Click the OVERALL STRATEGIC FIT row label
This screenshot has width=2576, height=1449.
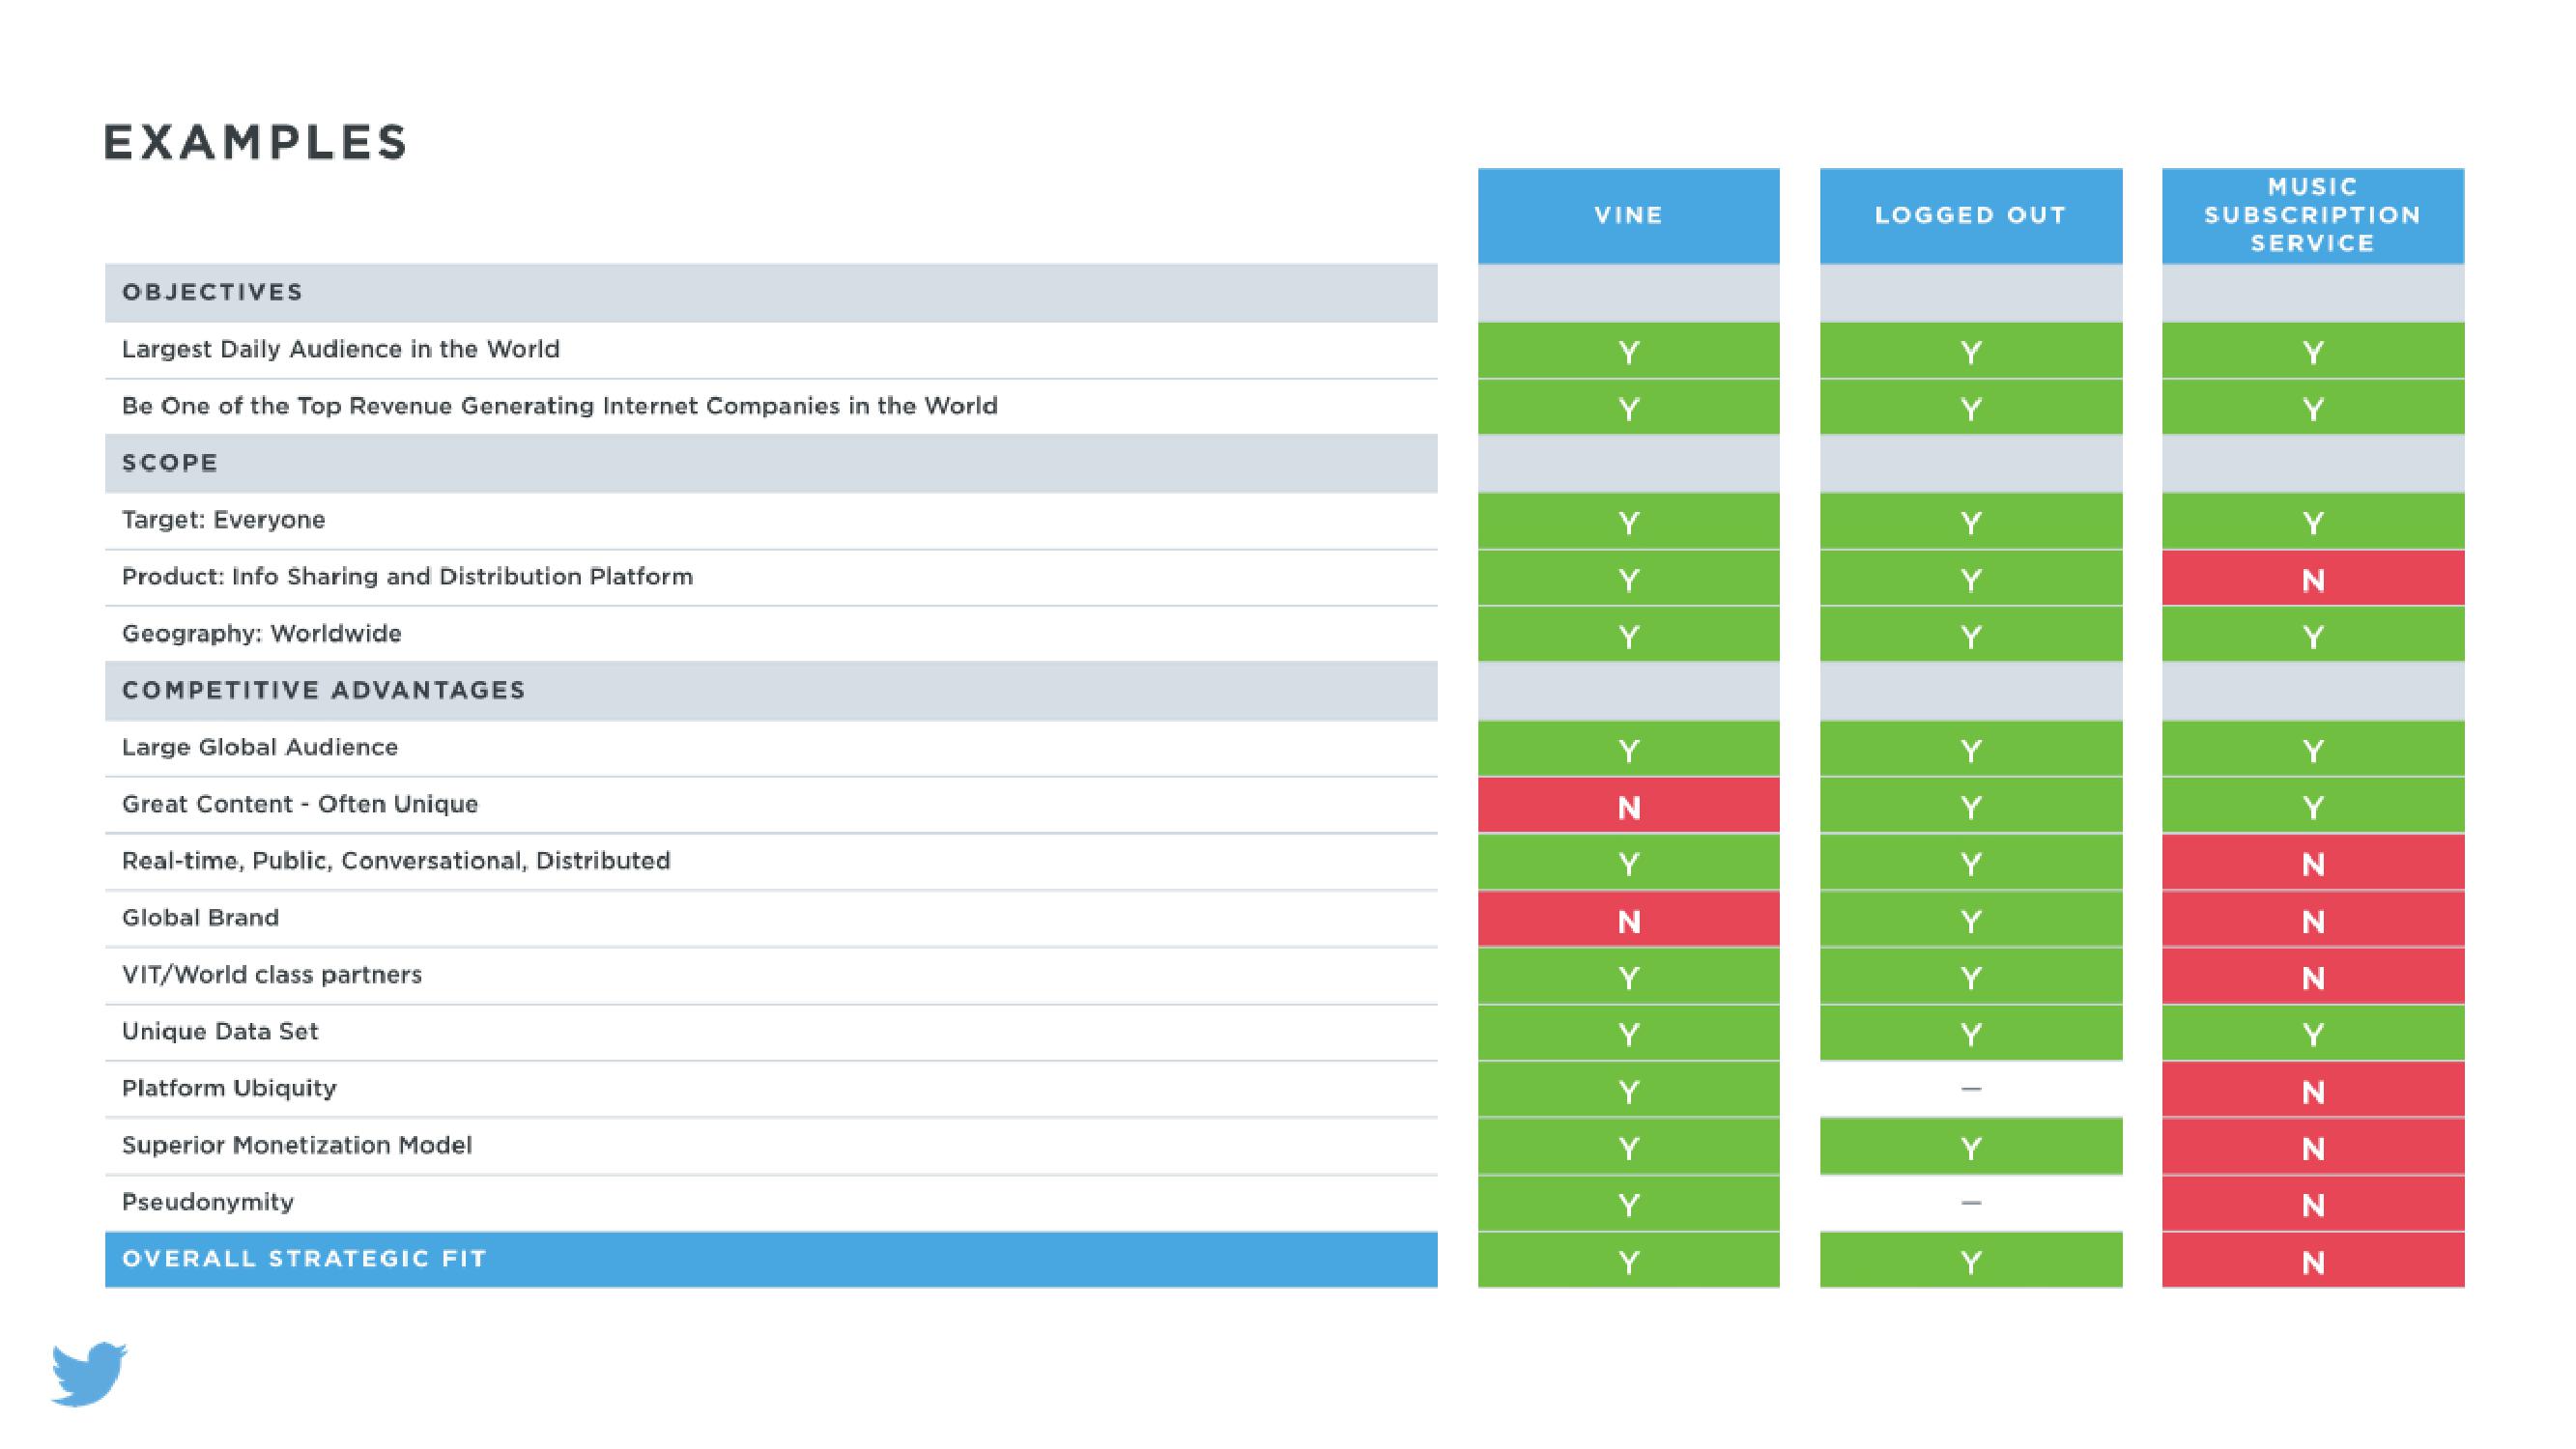coord(771,1259)
